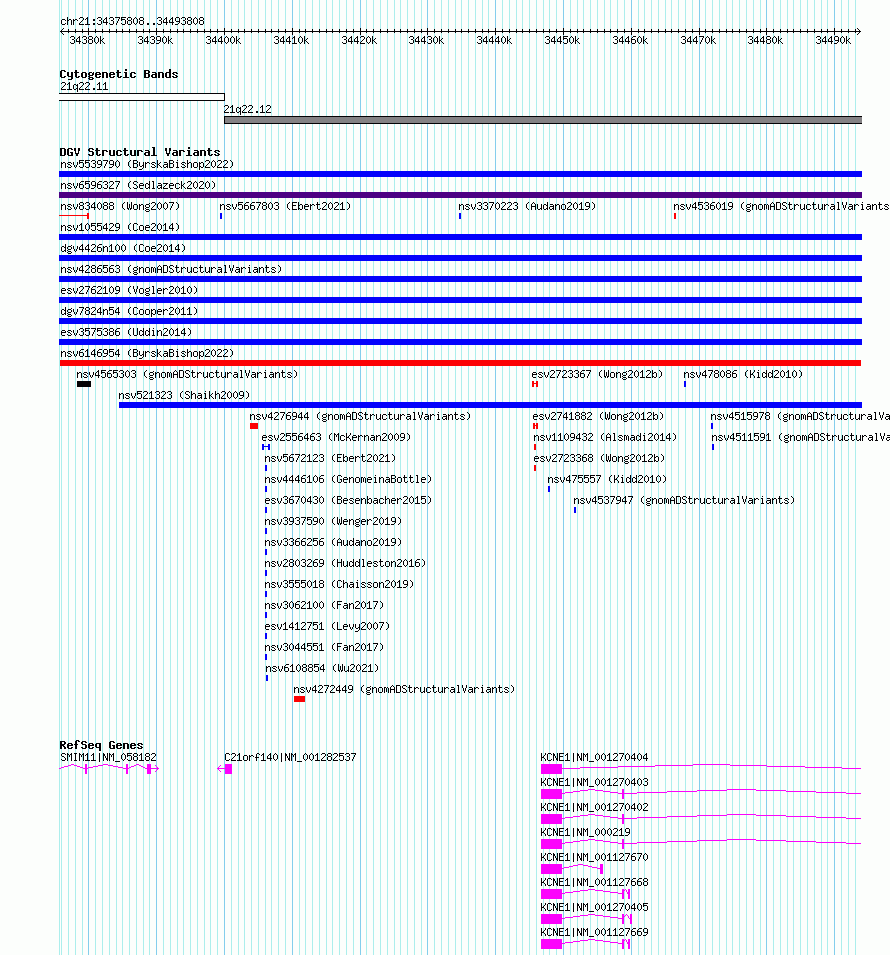
Task: Open KCNE1|NM_001270405 transcript
Action: [595, 907]
